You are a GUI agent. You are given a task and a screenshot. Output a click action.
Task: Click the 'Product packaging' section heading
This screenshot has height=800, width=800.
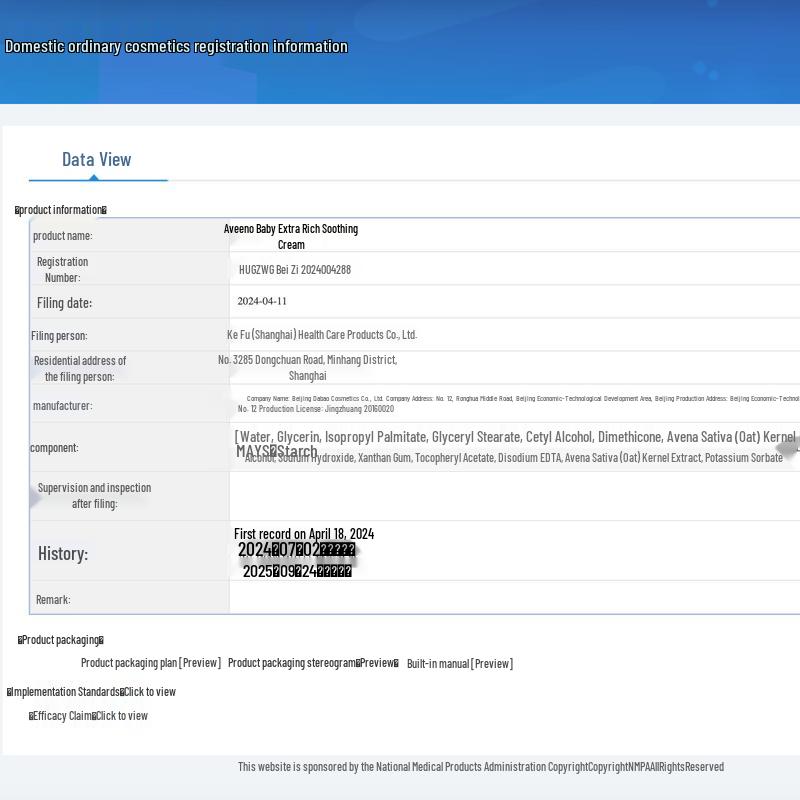61,640
